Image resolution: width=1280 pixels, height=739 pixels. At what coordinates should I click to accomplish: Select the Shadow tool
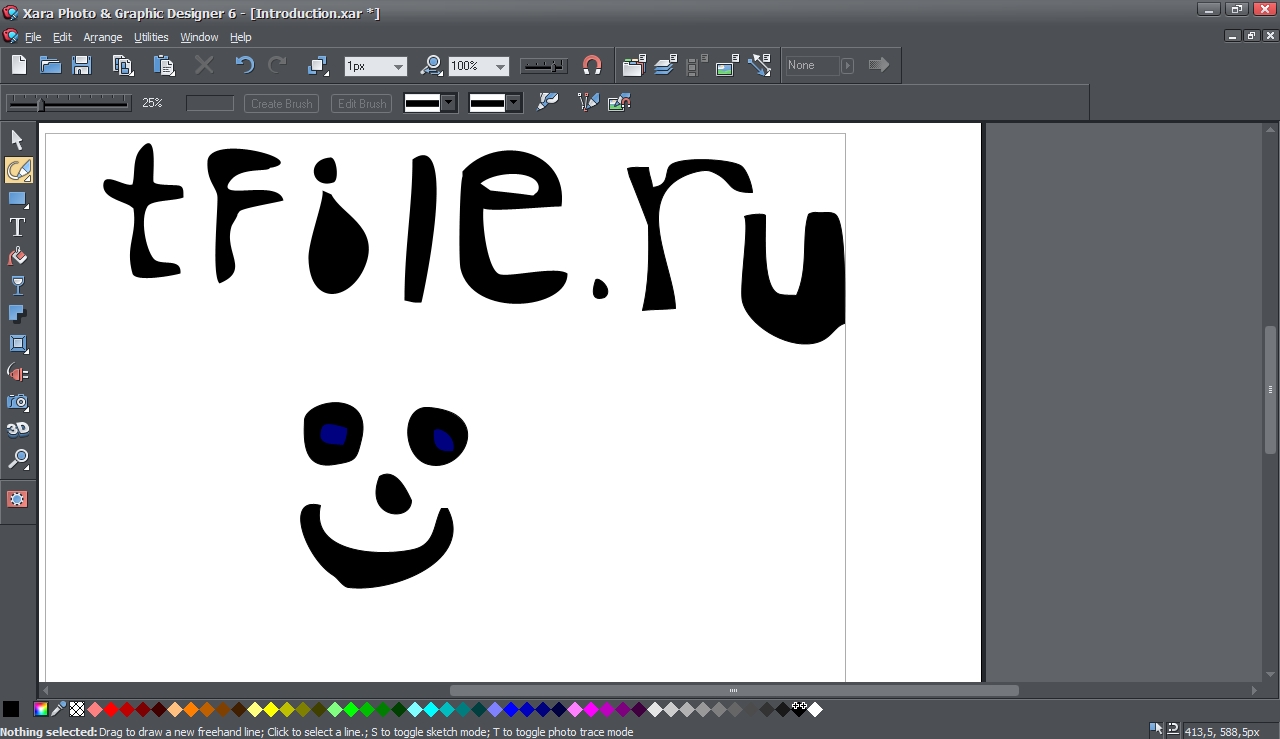(x=17, y=314)
